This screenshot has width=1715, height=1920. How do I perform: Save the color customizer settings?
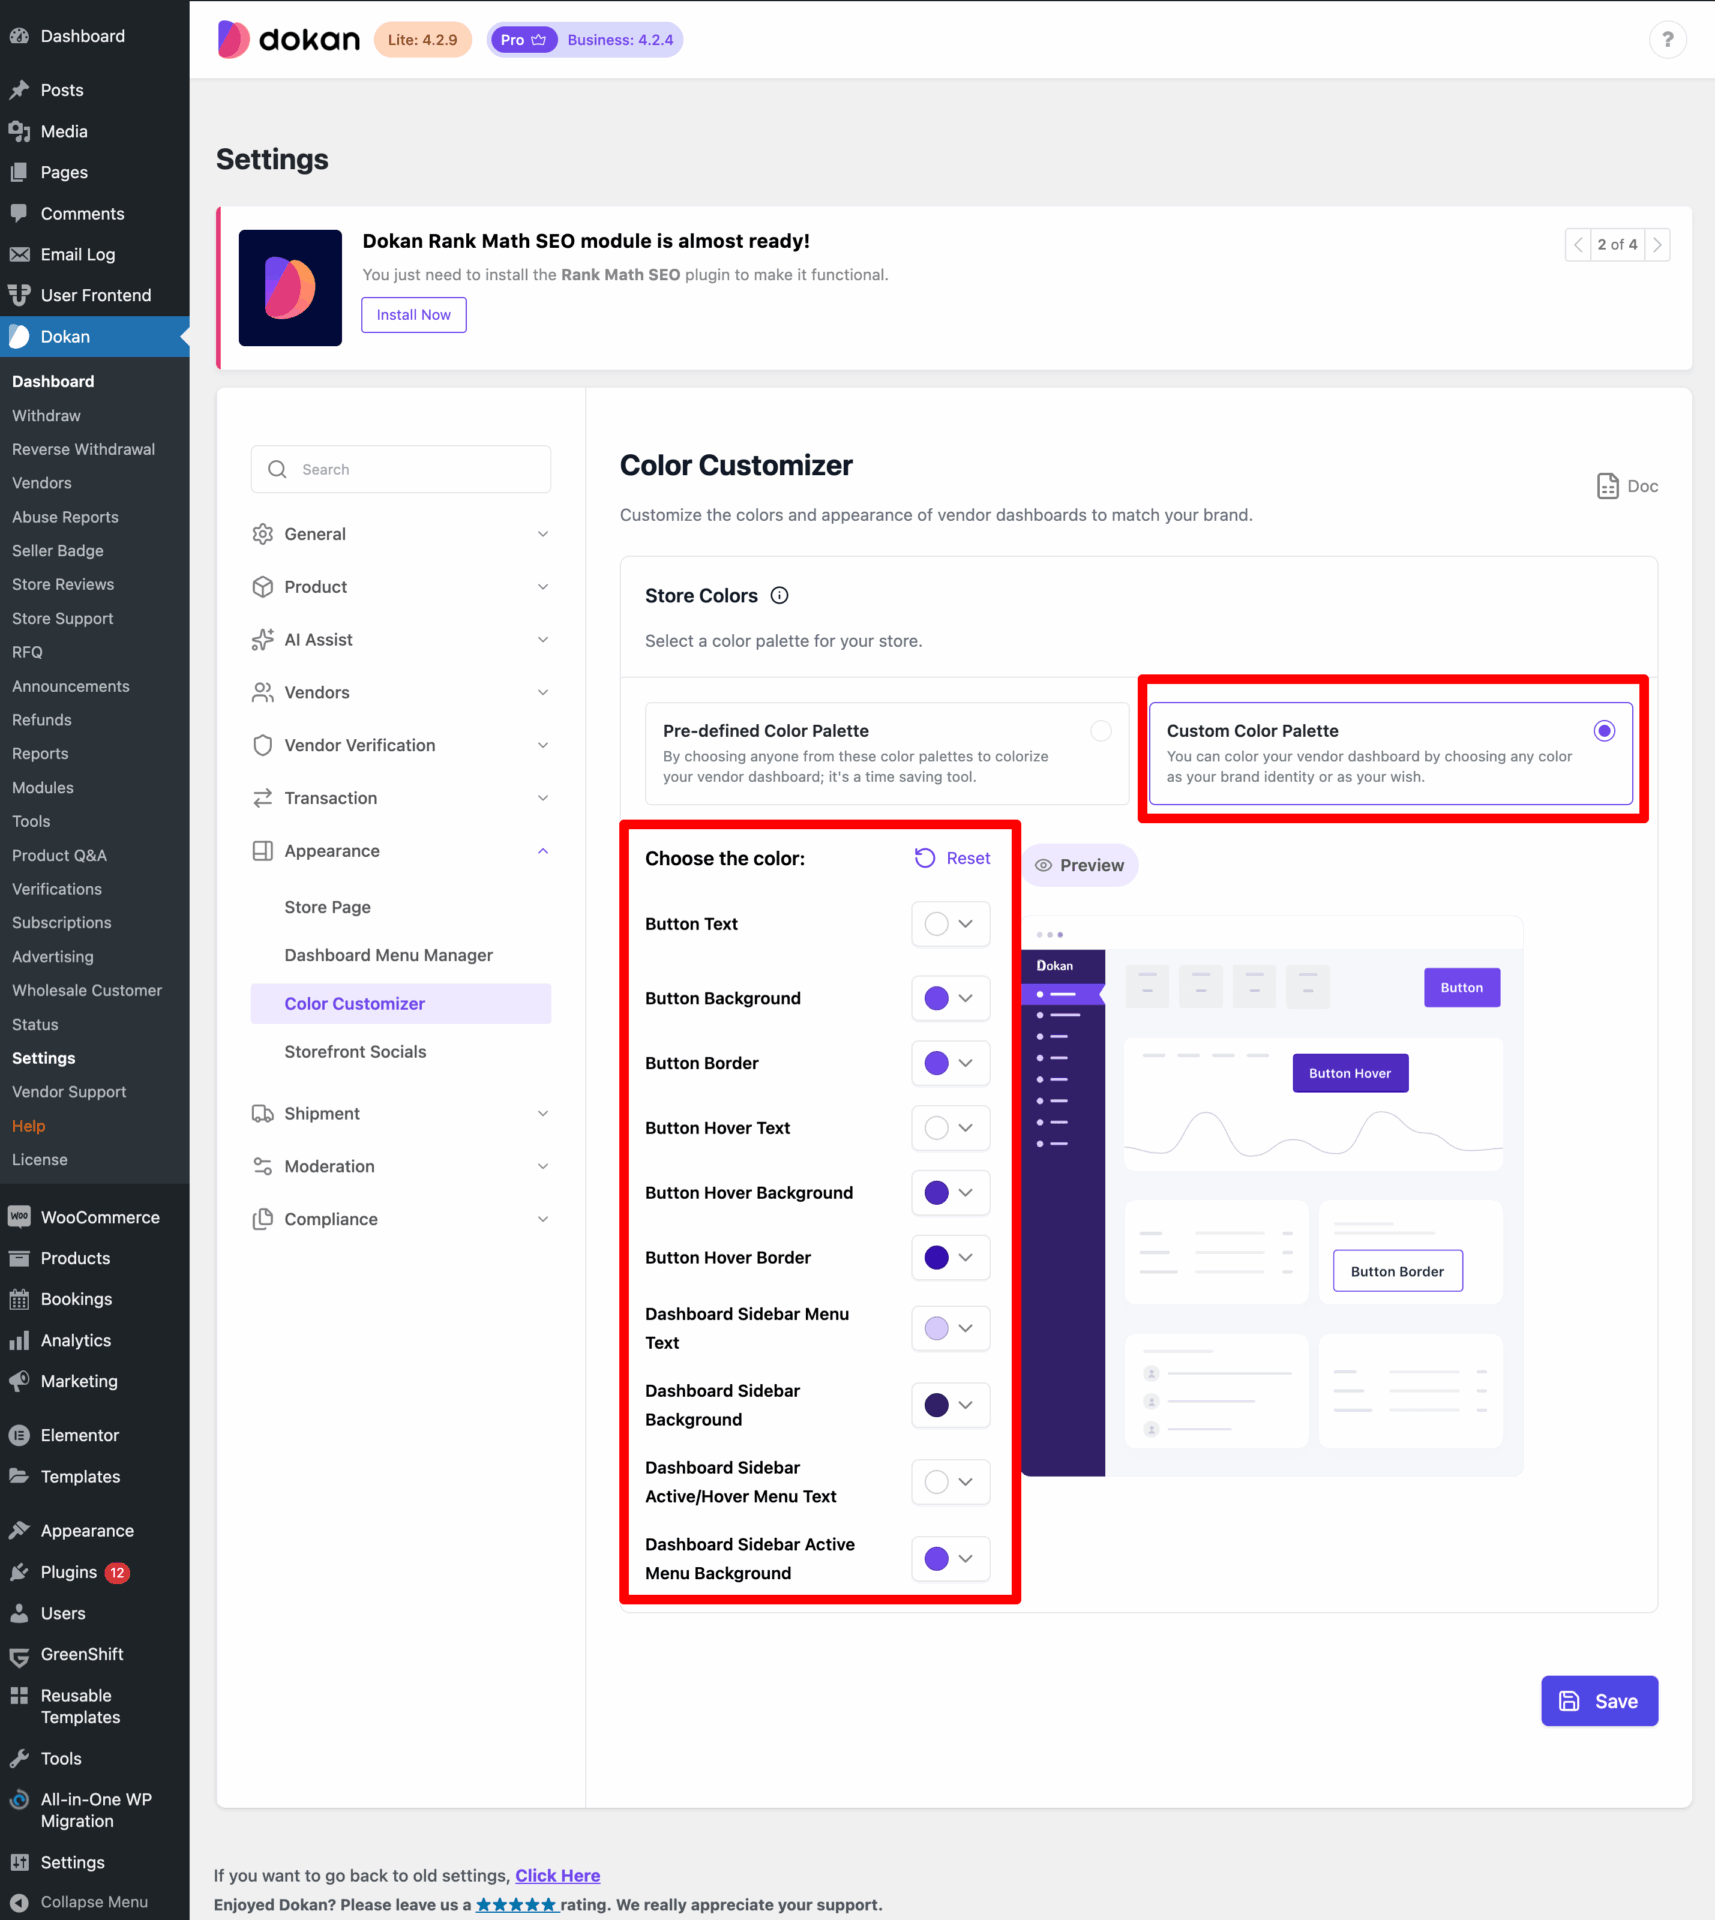[x=1598, y=1701]
